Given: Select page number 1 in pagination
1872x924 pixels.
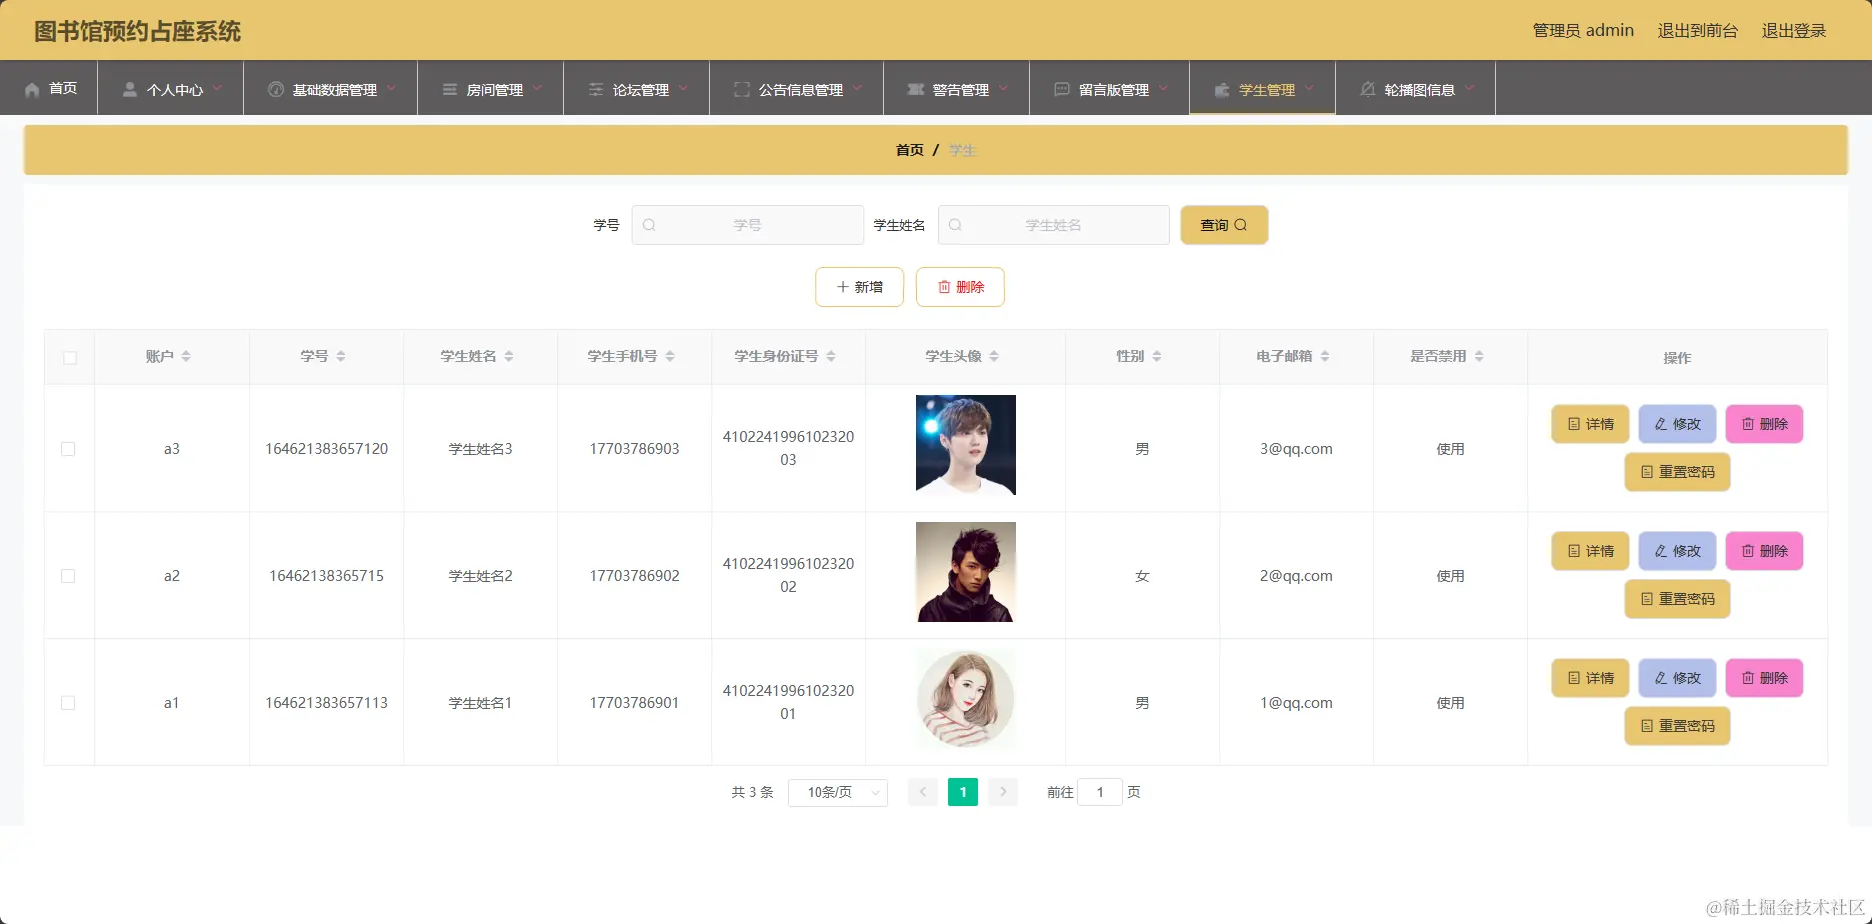Looking at the screenshot, I should pos(963,792).
